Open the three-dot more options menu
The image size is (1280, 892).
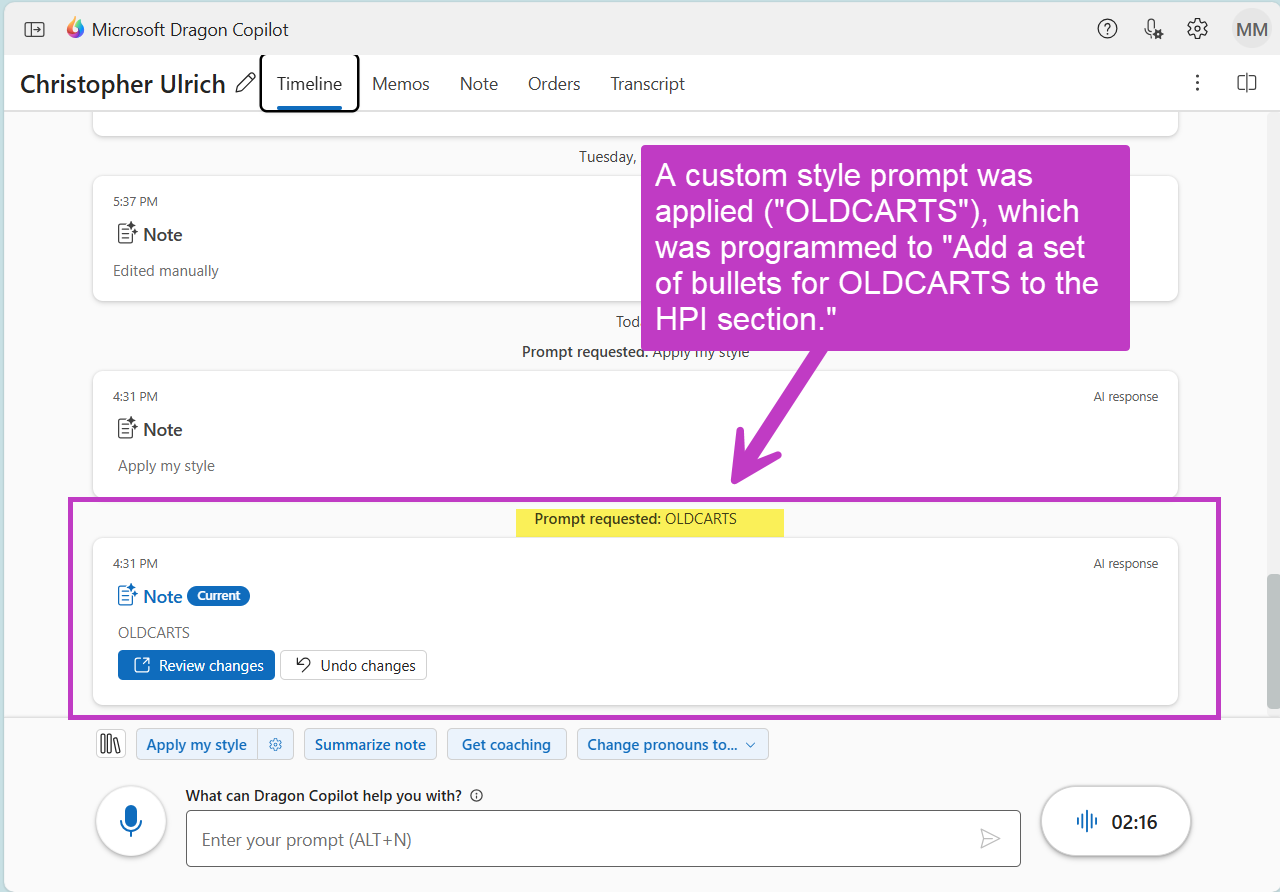pos(1197,83)
